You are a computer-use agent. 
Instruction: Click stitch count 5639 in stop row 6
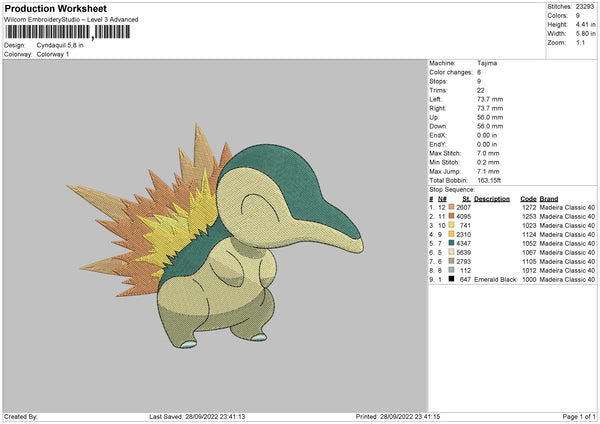click(463, 252)
